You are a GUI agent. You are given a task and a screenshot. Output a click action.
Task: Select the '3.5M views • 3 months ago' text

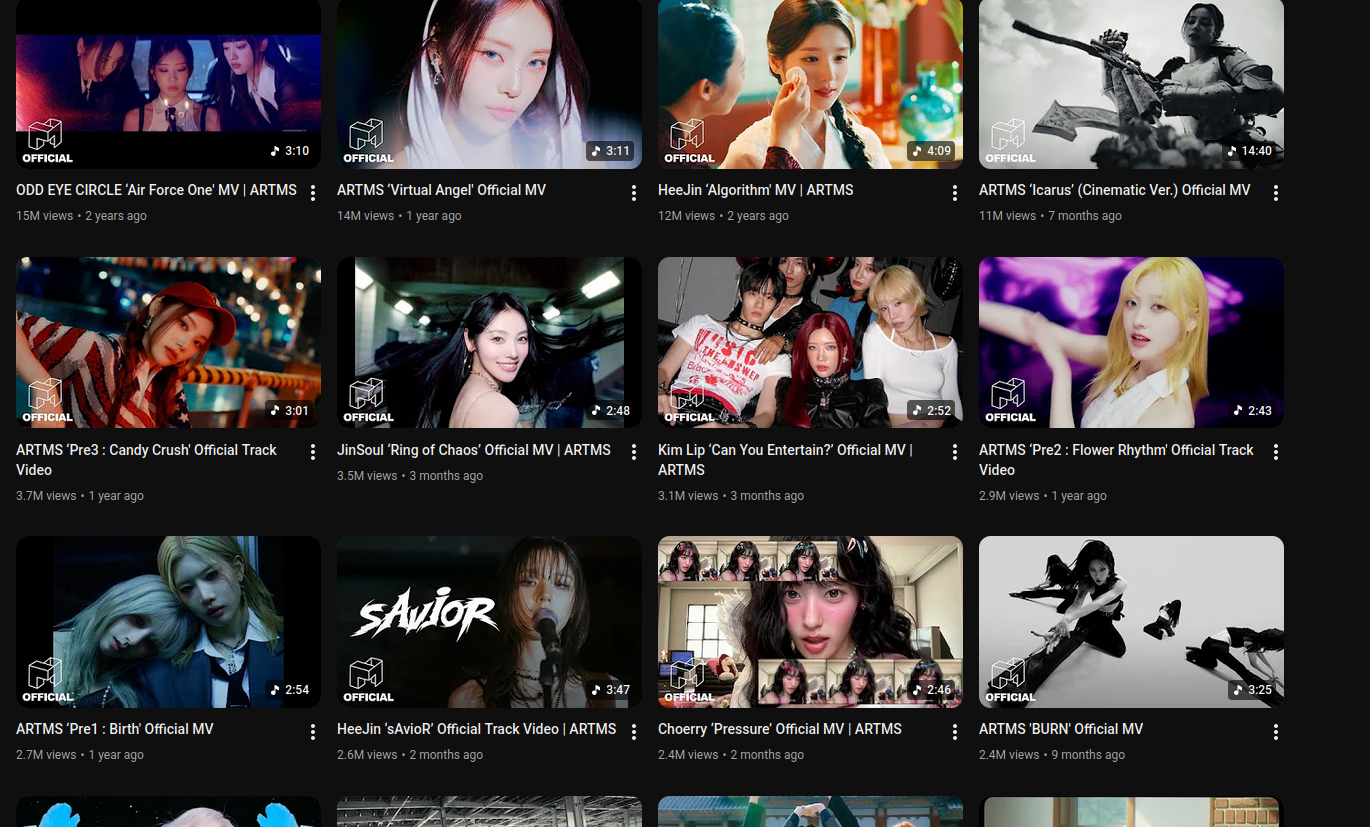[410, 476]
